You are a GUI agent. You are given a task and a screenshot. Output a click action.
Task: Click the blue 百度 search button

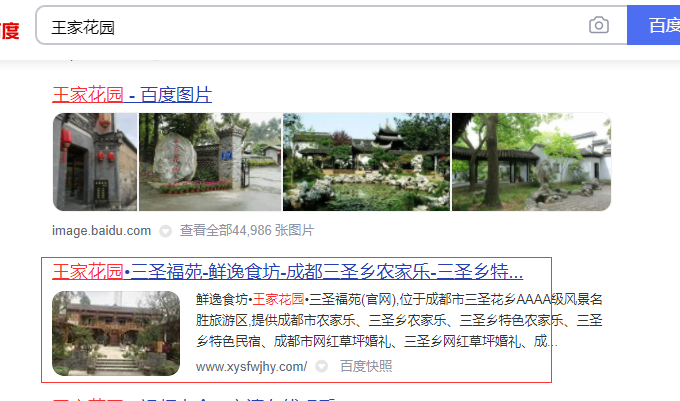click(654, 25)
